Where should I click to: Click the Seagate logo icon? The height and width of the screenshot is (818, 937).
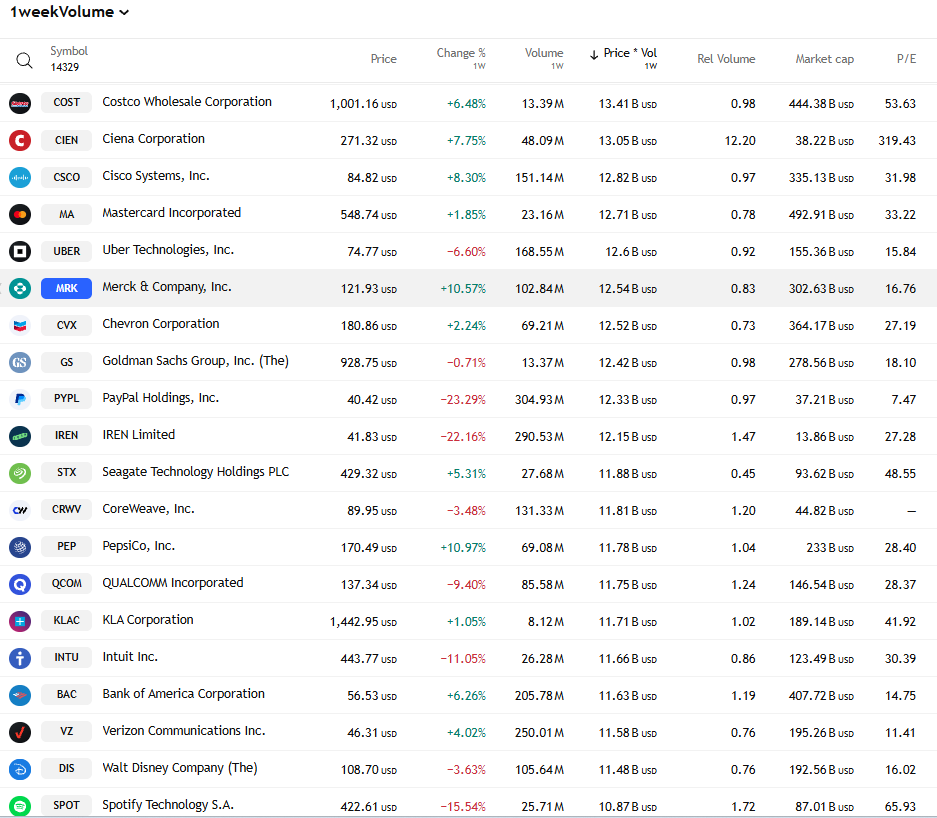(20, 473)
